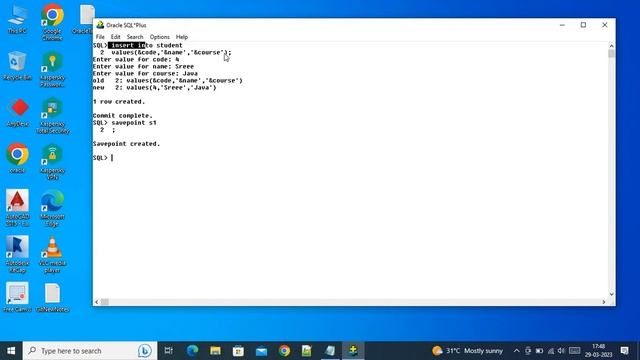Select the TdtNewNotes file on desktop

pyautogui.click(x=52, y=298)
